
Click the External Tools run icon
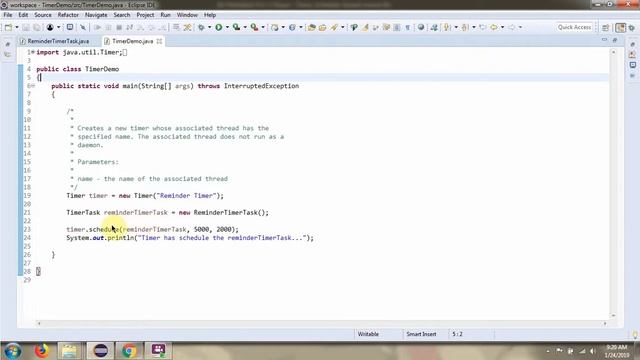pyautogui.click(x=254, y=27)
